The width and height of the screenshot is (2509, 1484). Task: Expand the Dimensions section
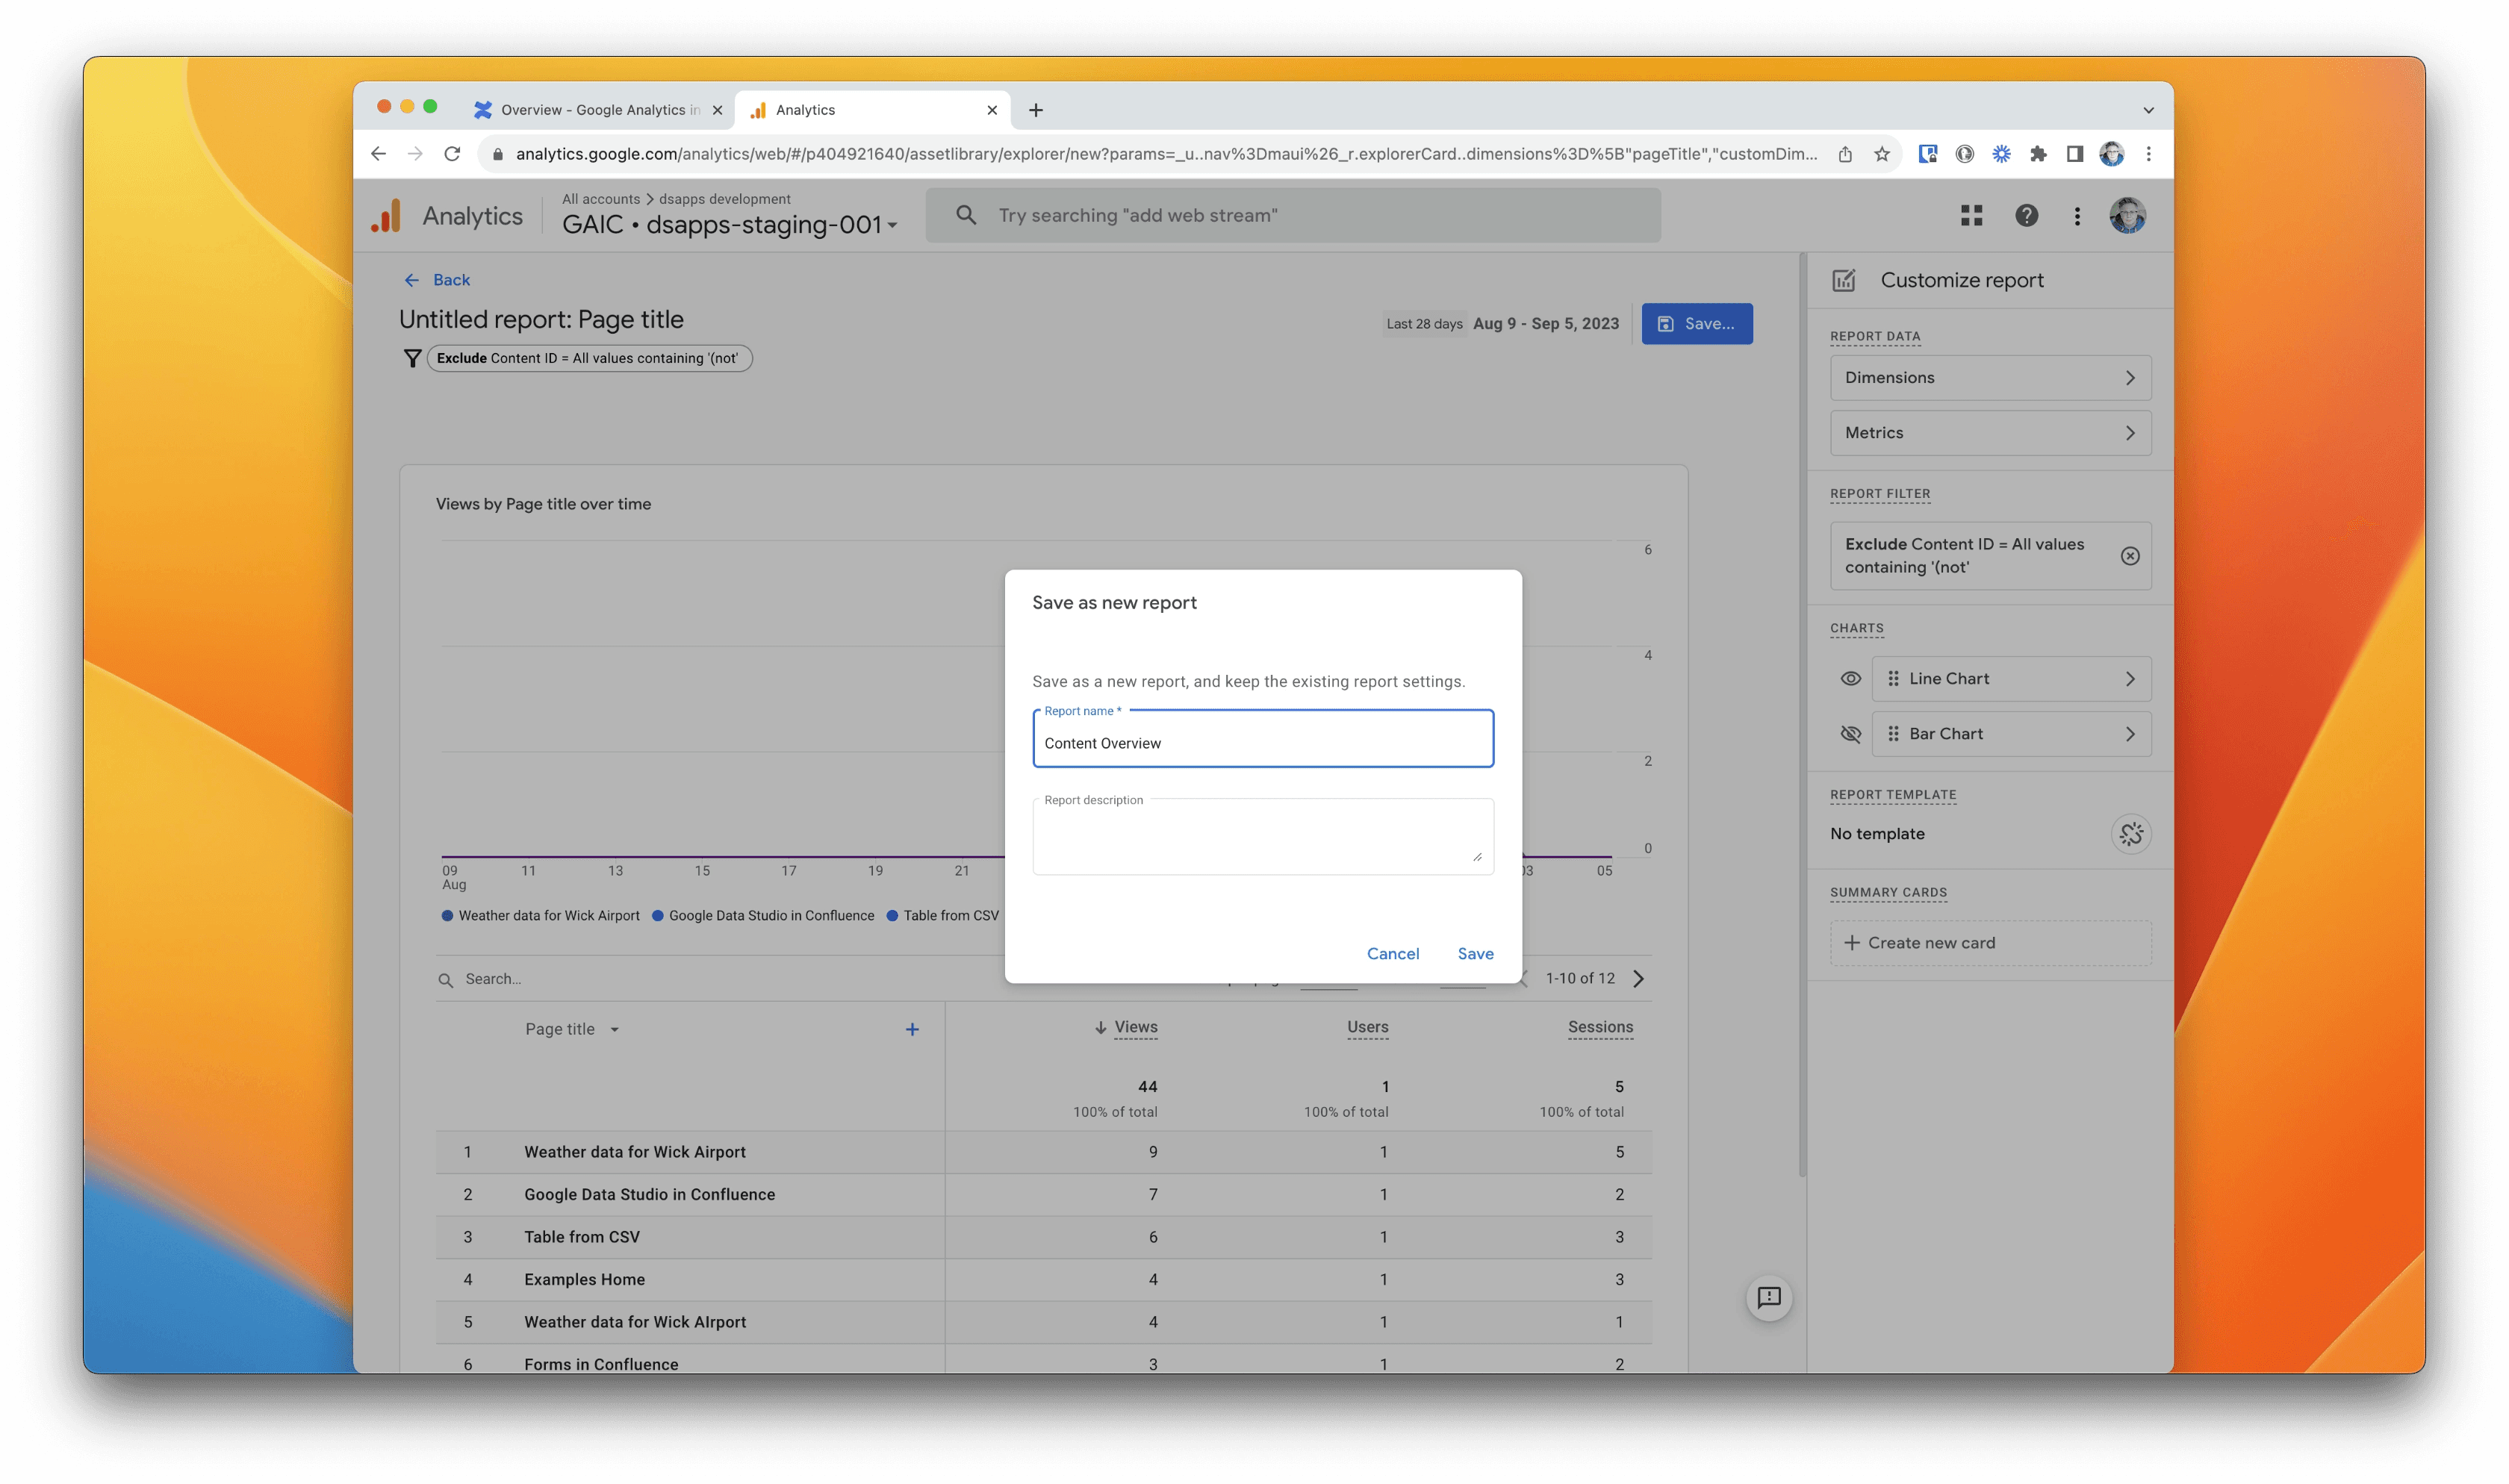1990,378
